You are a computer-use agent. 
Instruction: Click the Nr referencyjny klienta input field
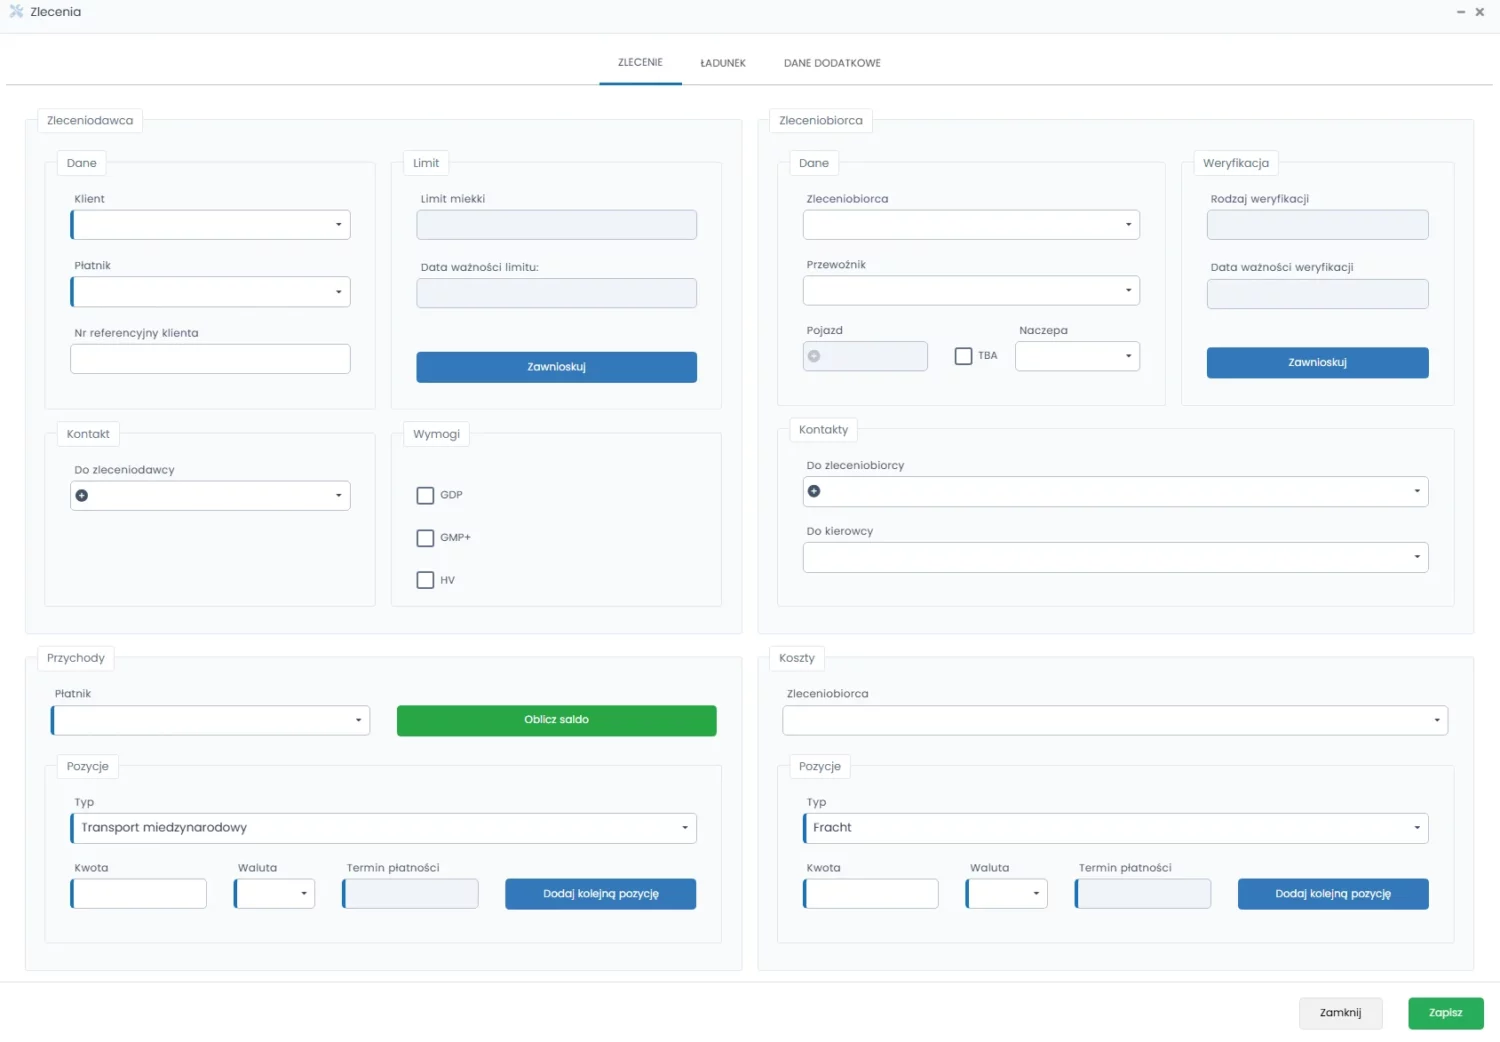[210, 359]
